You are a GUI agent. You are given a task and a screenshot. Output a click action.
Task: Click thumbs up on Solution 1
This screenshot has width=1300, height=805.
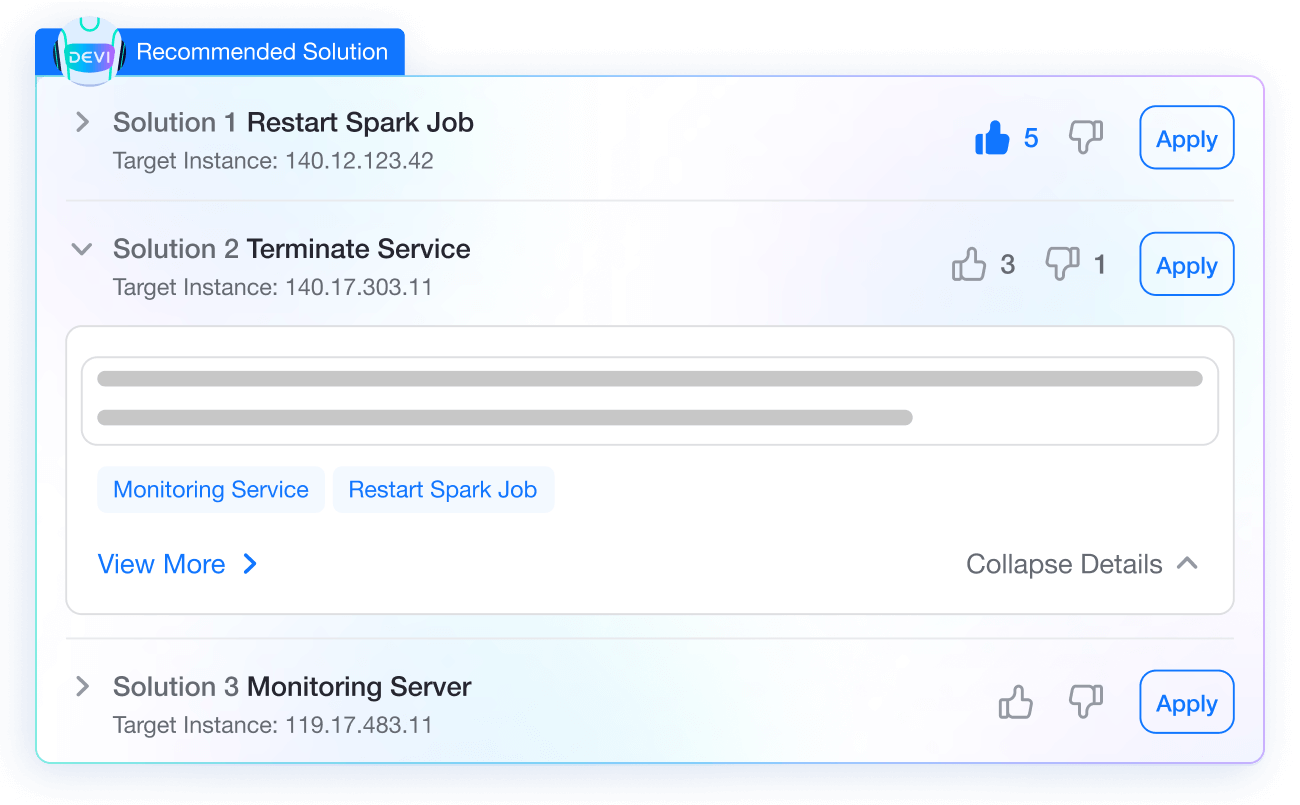pos(992,139)
